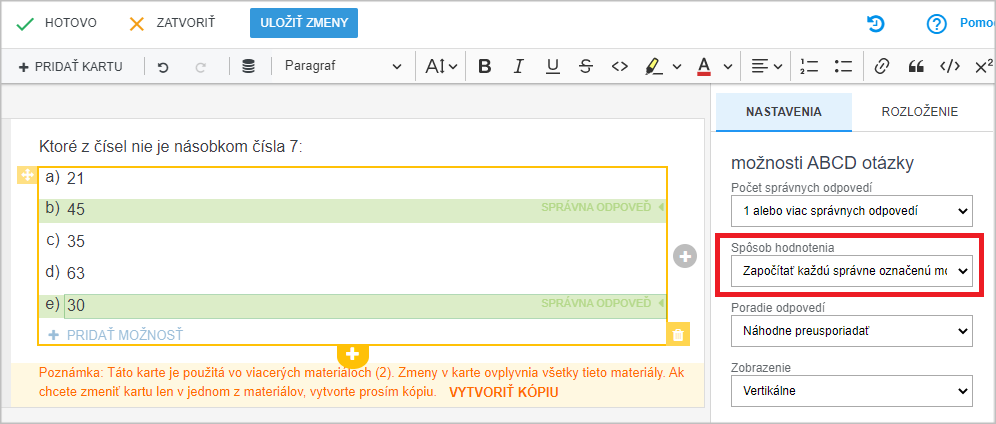Screen dimensions: 996x424
Task: Apply inline code formatting
Action: click(619, 66)
